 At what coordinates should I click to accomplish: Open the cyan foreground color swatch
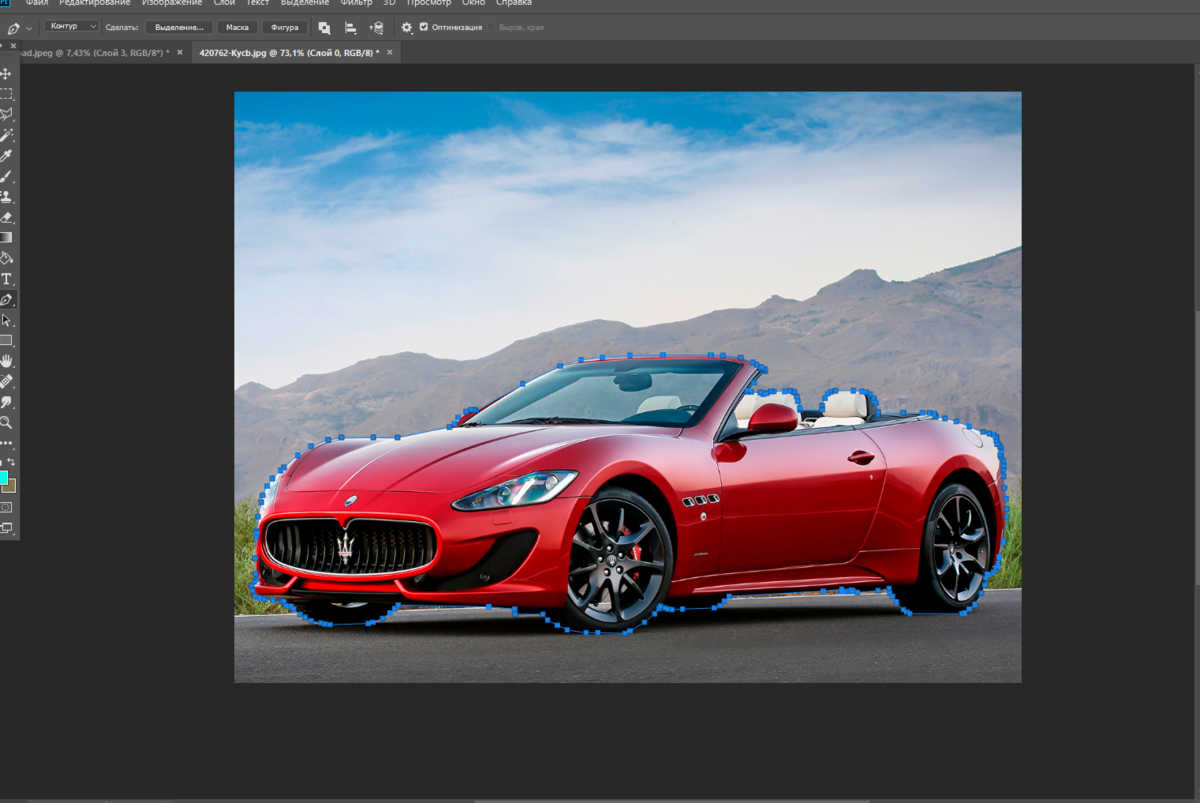tap(3, 477)
